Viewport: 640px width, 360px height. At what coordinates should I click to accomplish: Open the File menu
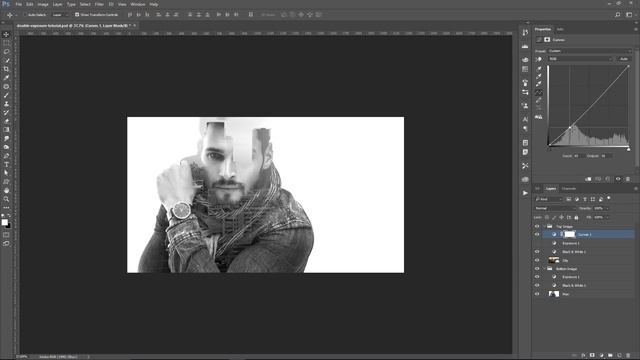(x=18, y=4)
